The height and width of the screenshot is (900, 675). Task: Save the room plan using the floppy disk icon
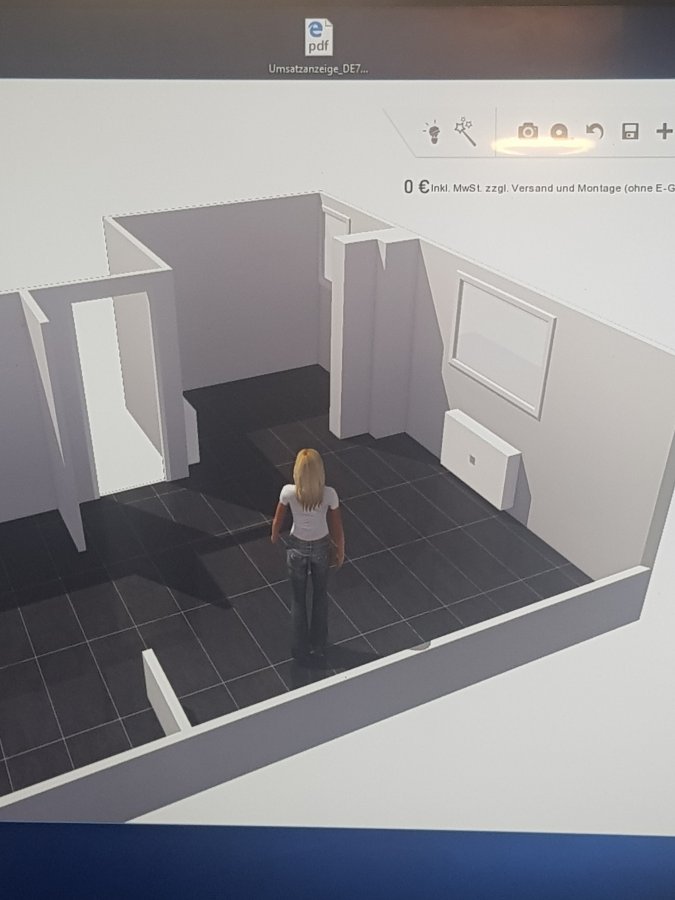click(630, 131)
